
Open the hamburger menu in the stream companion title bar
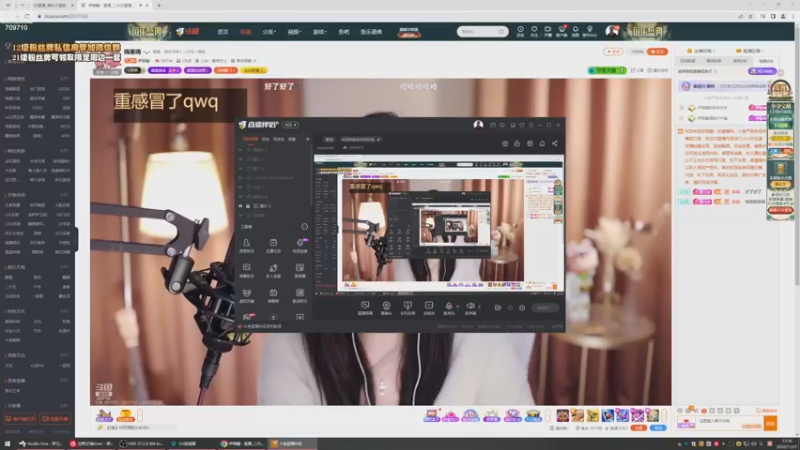pos(531,125)
